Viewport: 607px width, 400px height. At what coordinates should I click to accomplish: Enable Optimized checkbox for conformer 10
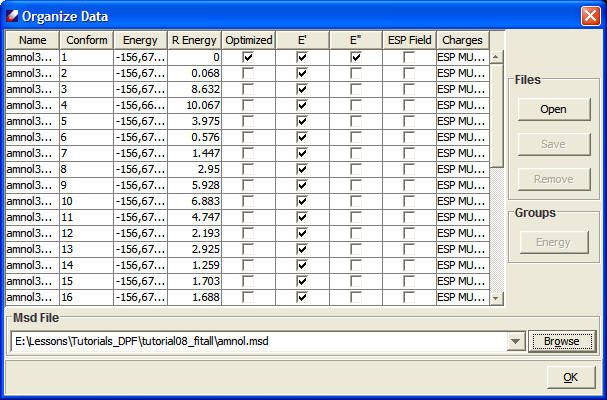(x=248, y=202)
